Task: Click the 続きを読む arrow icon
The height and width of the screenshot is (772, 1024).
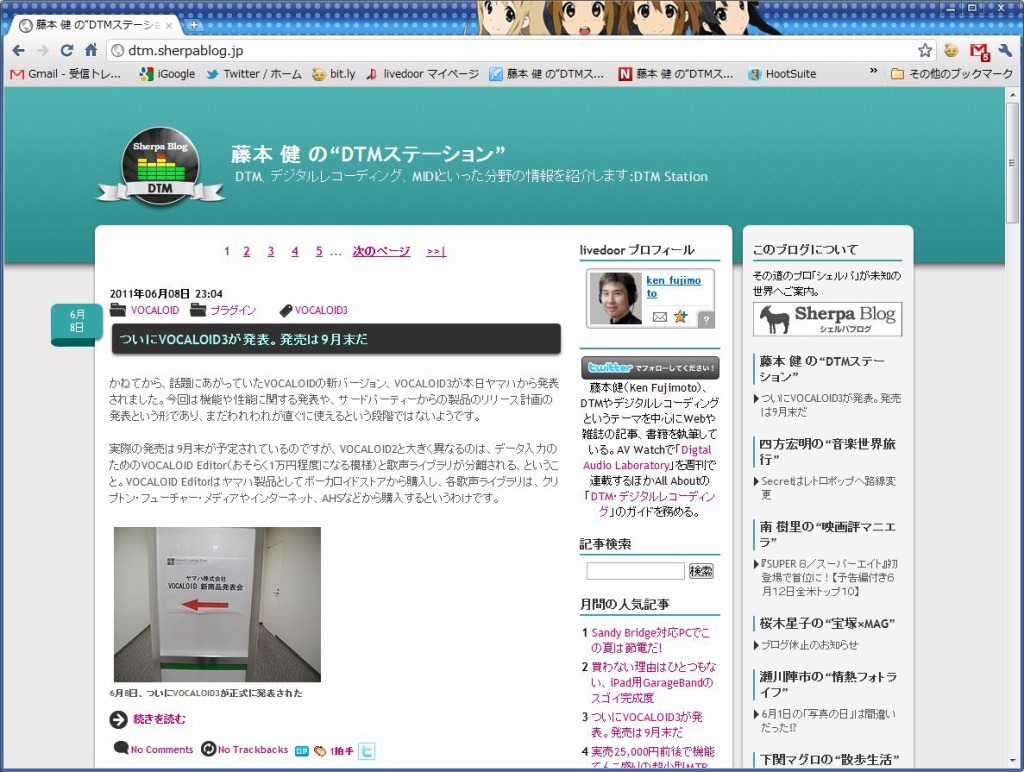Action: [119, 720]
